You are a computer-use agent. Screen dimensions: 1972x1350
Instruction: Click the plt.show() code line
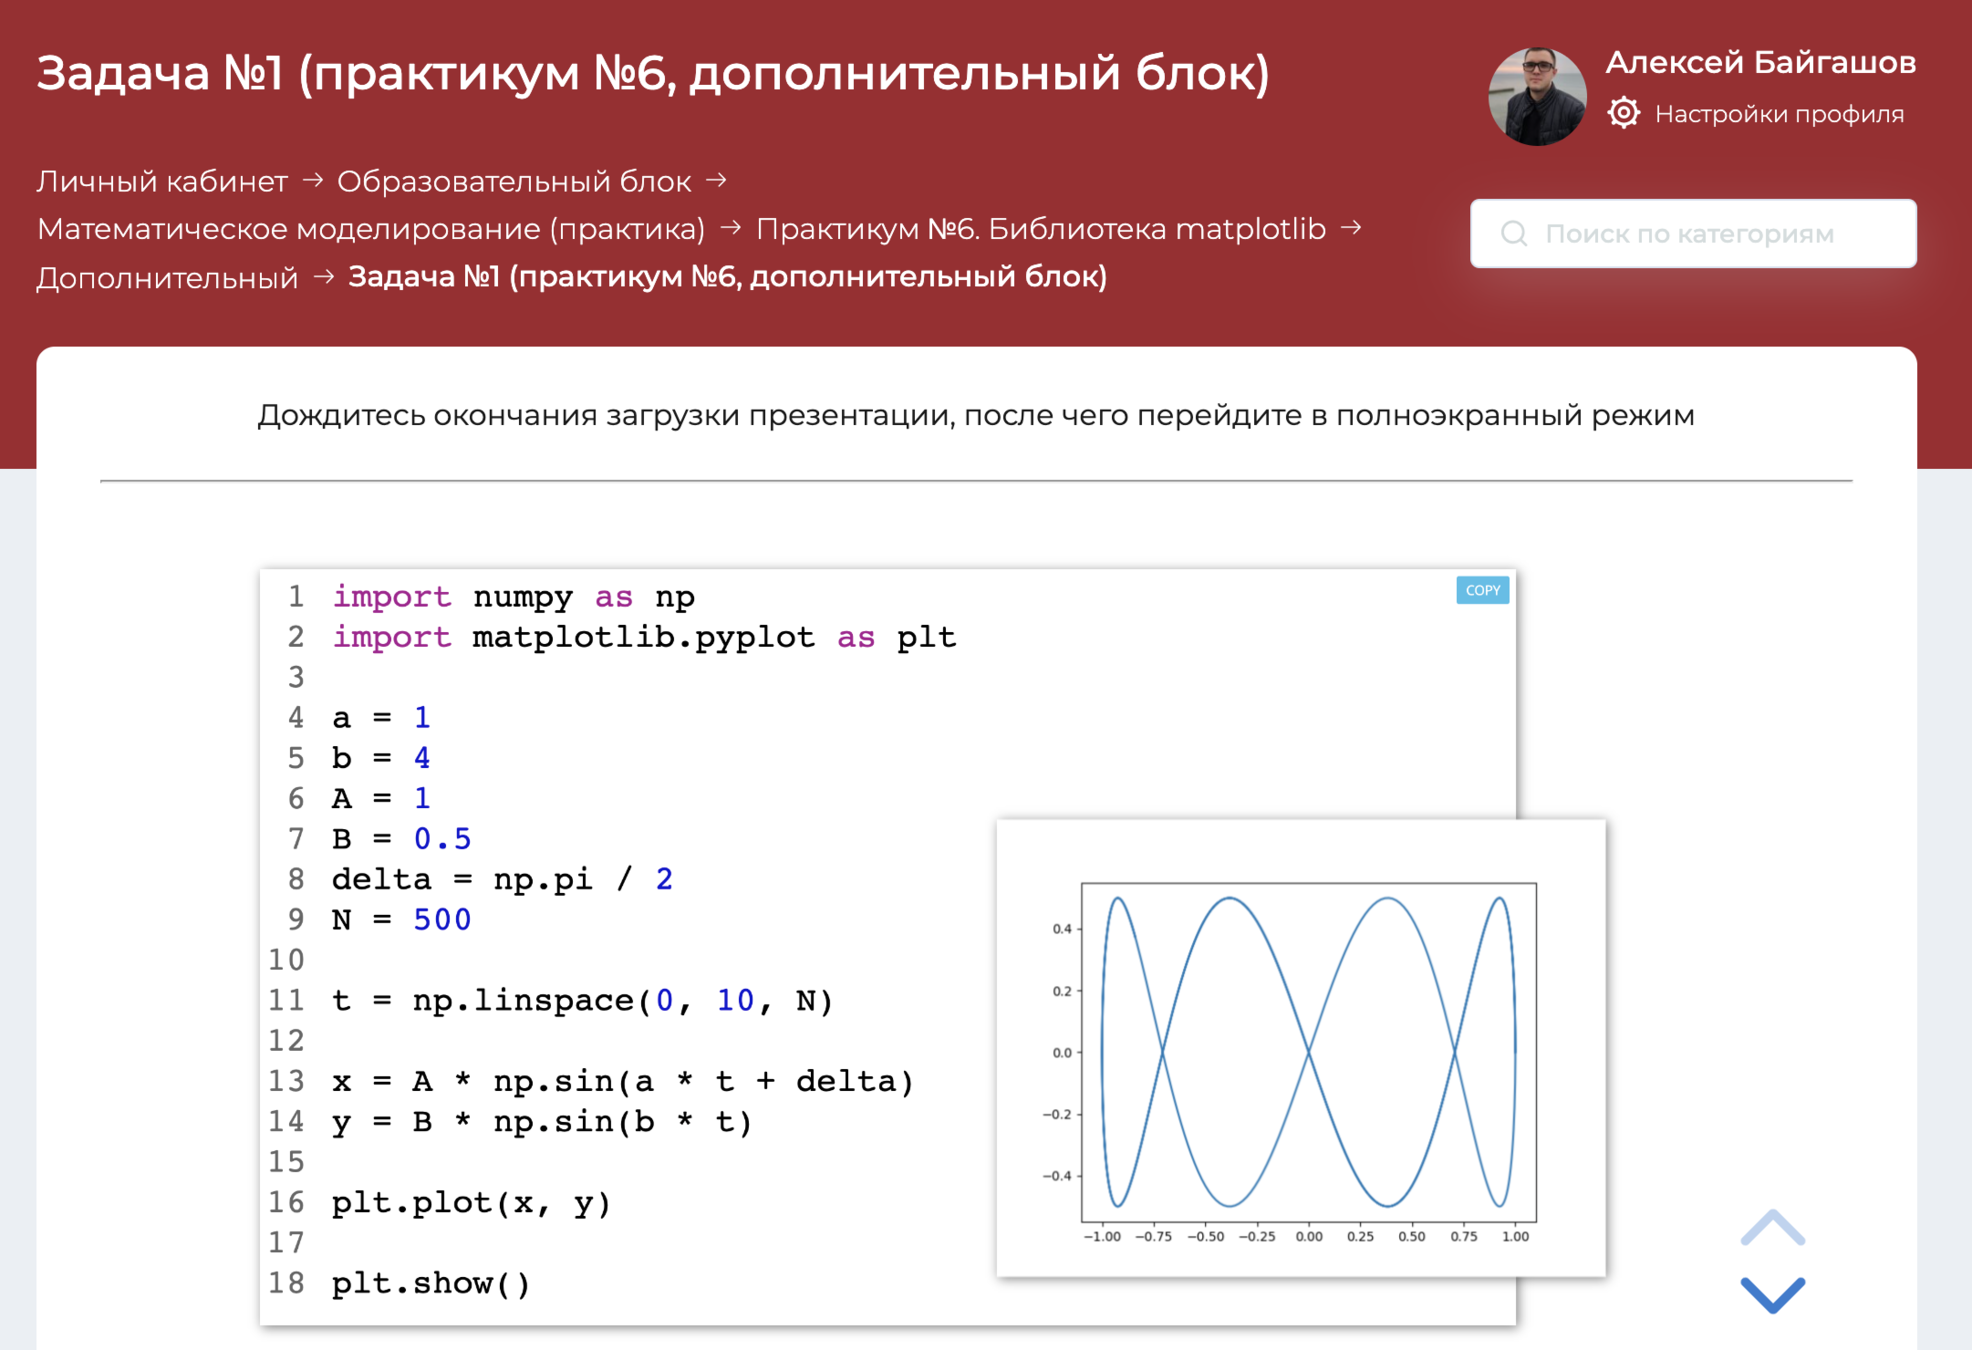tap(431, 1283)
